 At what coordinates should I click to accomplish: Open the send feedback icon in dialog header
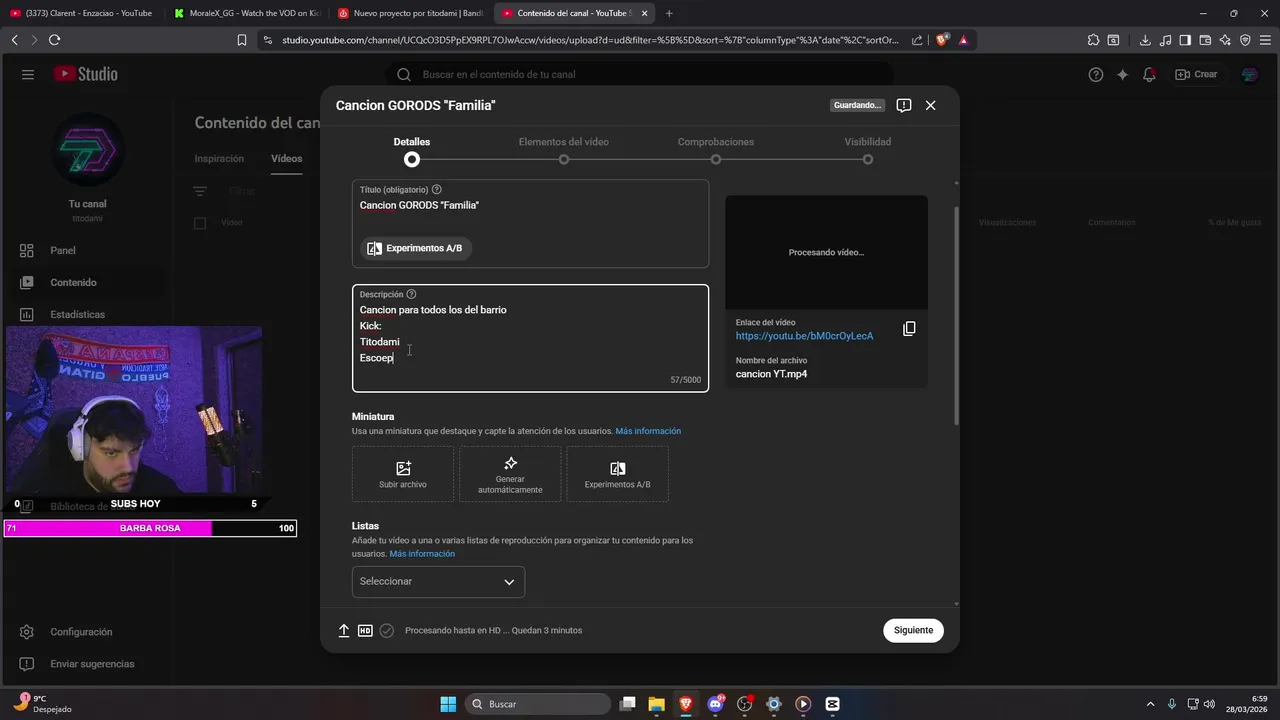(x=903, y=105)
